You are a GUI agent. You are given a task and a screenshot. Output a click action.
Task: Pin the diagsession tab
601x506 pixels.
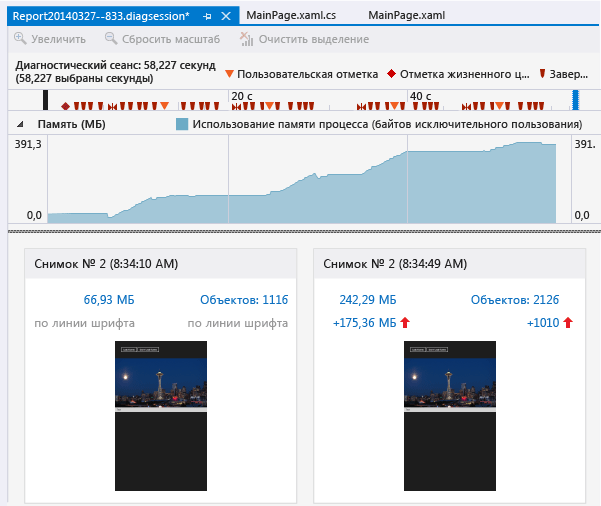(x=207, y=16)
